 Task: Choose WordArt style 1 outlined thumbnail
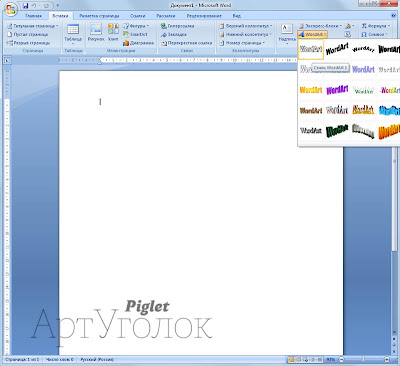[x=311, y=49]
